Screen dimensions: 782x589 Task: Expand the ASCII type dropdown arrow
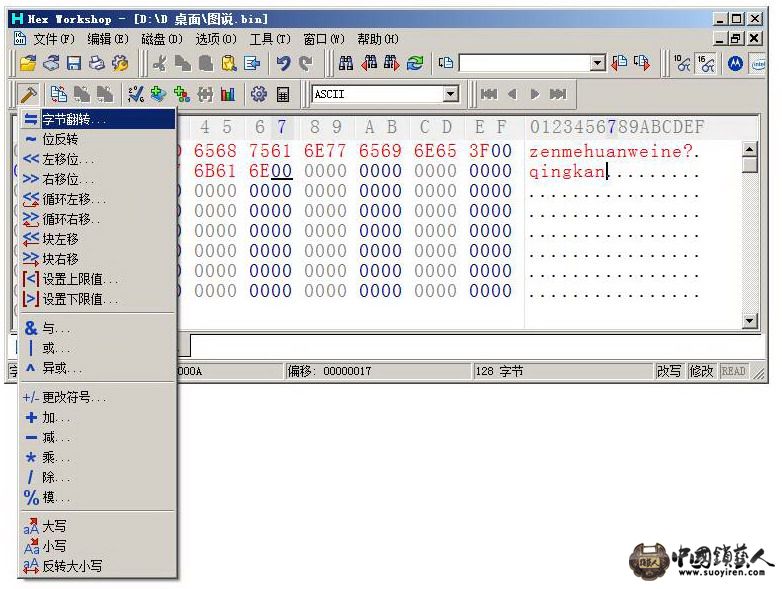point(450,94)
